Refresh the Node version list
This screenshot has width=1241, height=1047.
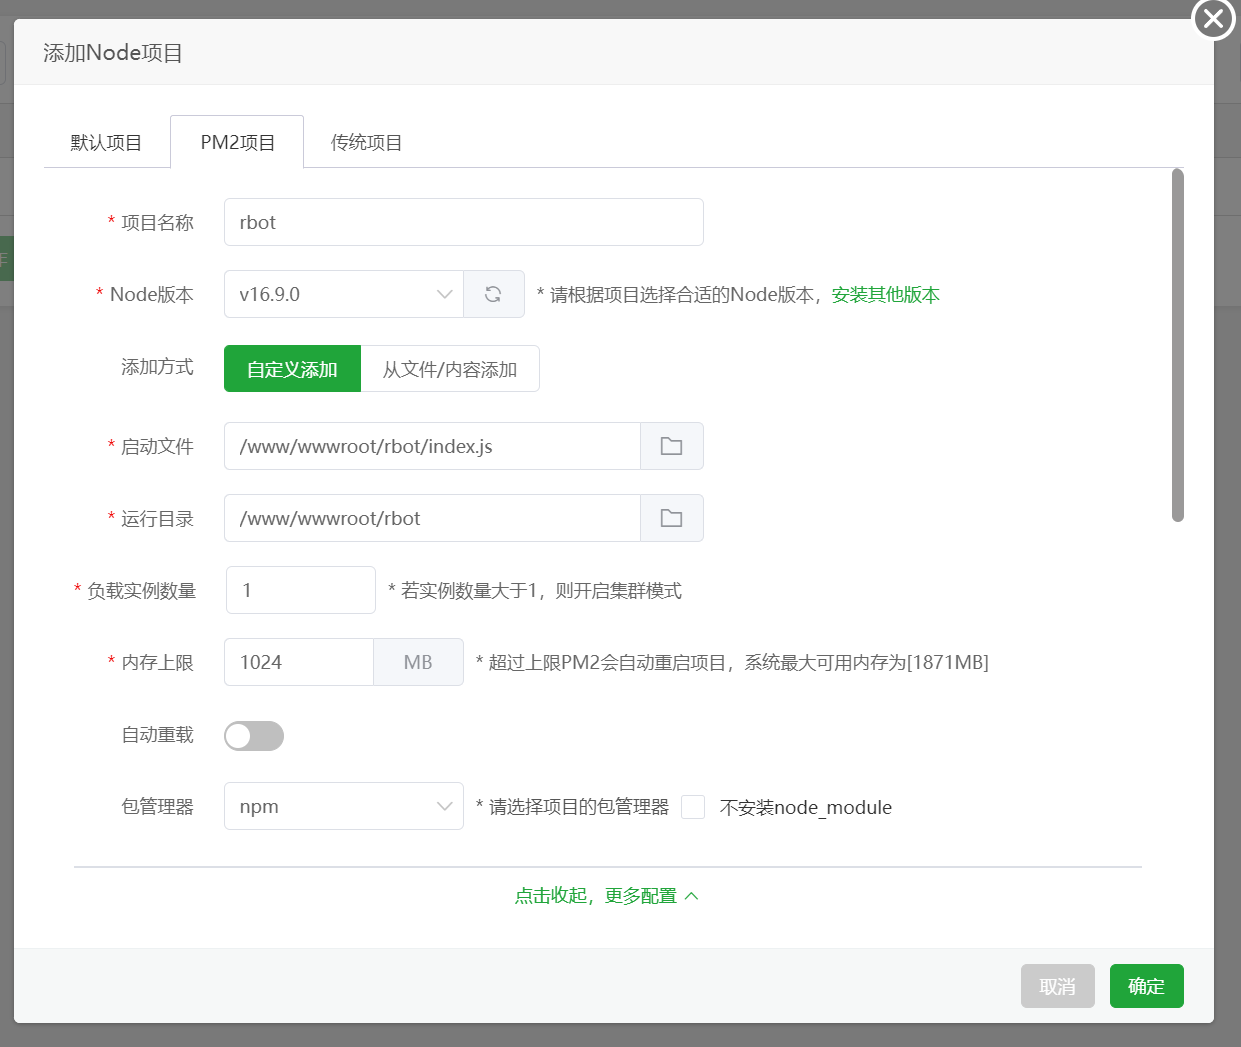click(x=494, y=293)
